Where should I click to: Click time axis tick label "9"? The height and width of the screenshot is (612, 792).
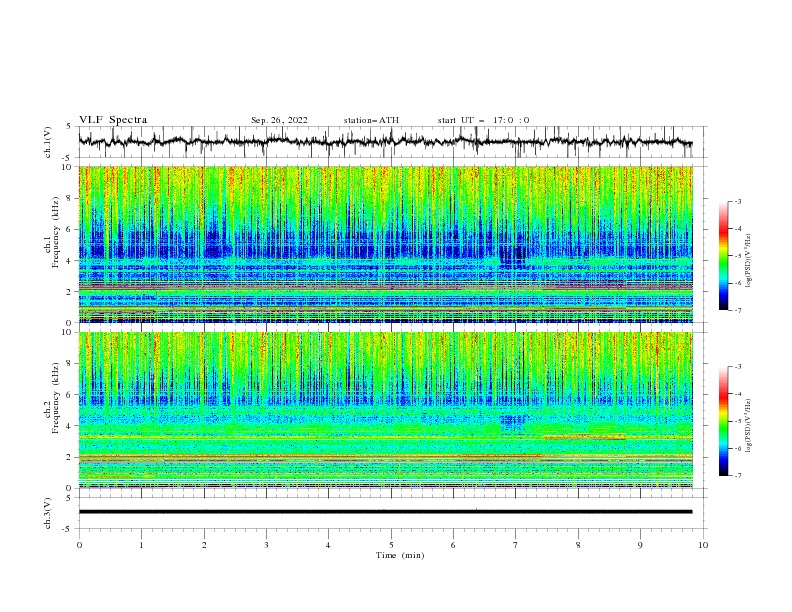pyautogui.click(x=640, y=545)
